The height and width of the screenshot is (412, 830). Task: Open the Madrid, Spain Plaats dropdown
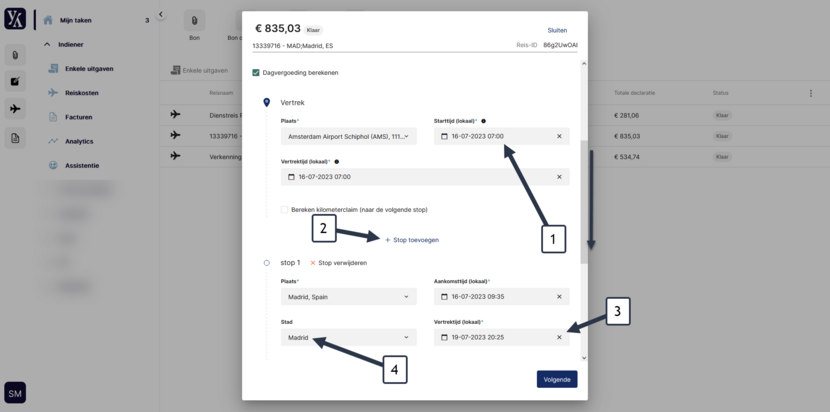(348, 297)
